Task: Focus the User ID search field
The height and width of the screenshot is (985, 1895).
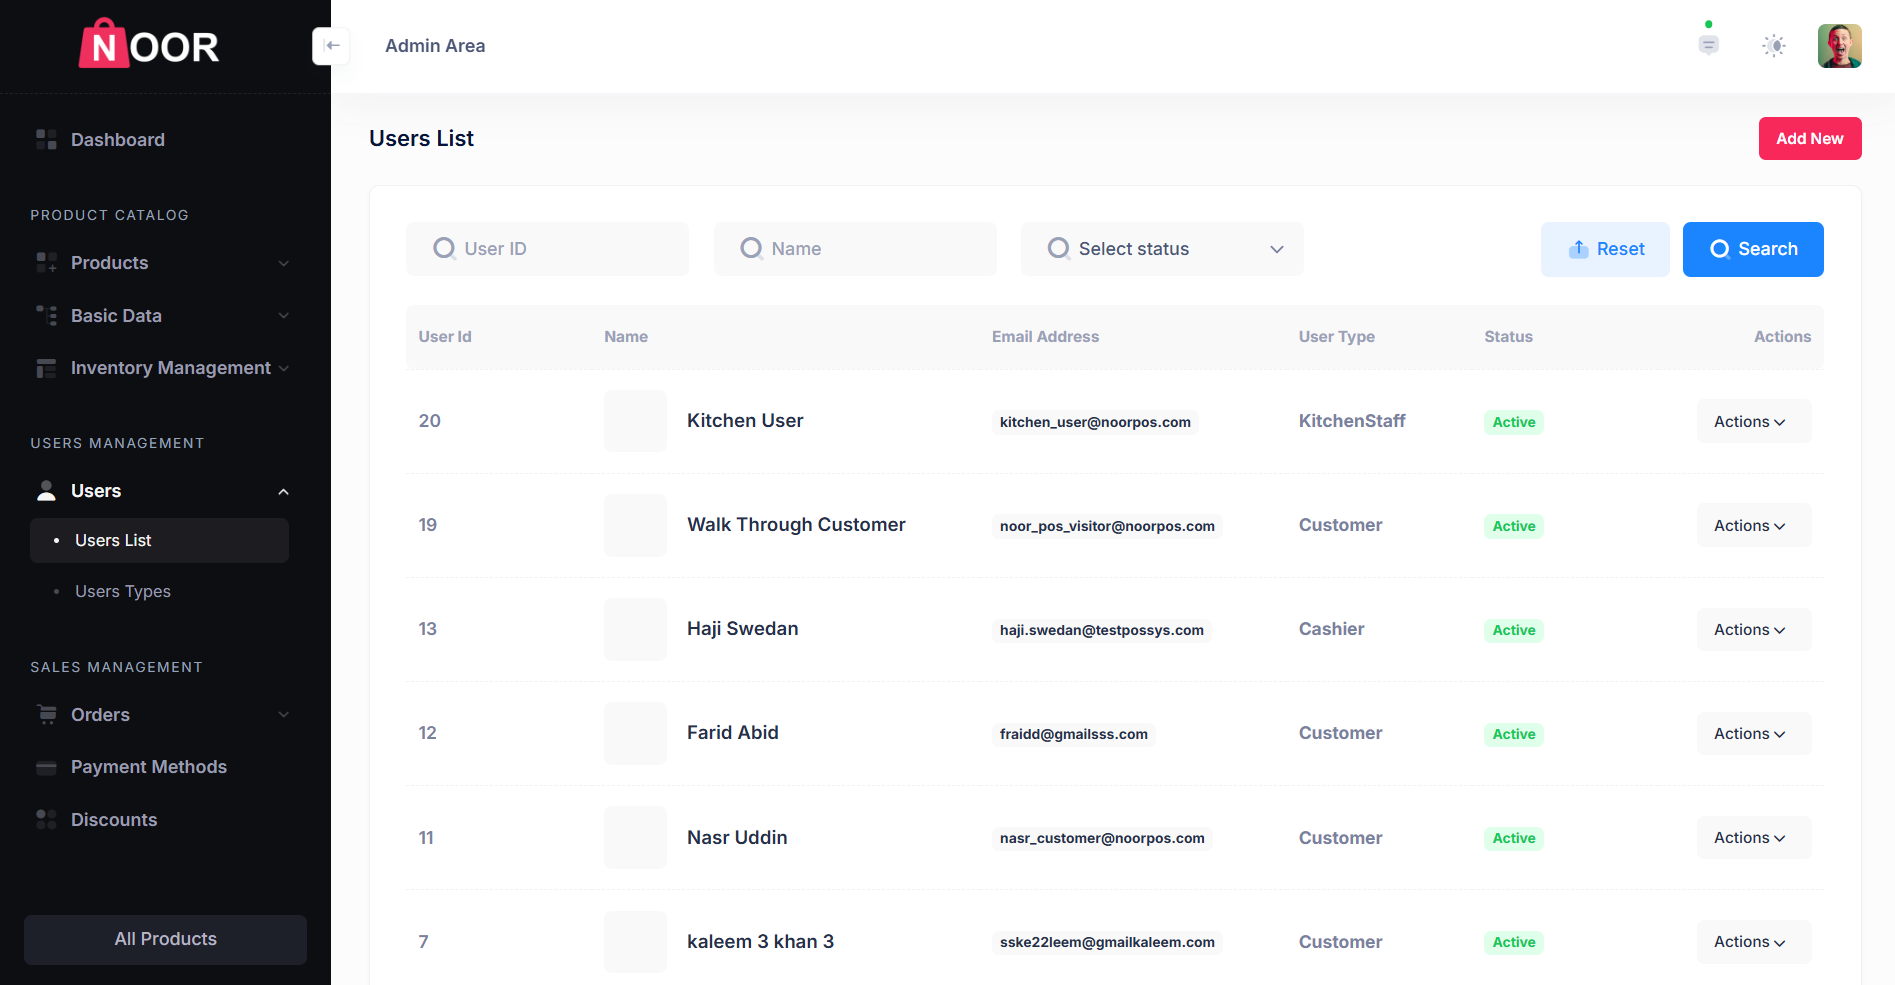Action: click(x=560, y=249)
